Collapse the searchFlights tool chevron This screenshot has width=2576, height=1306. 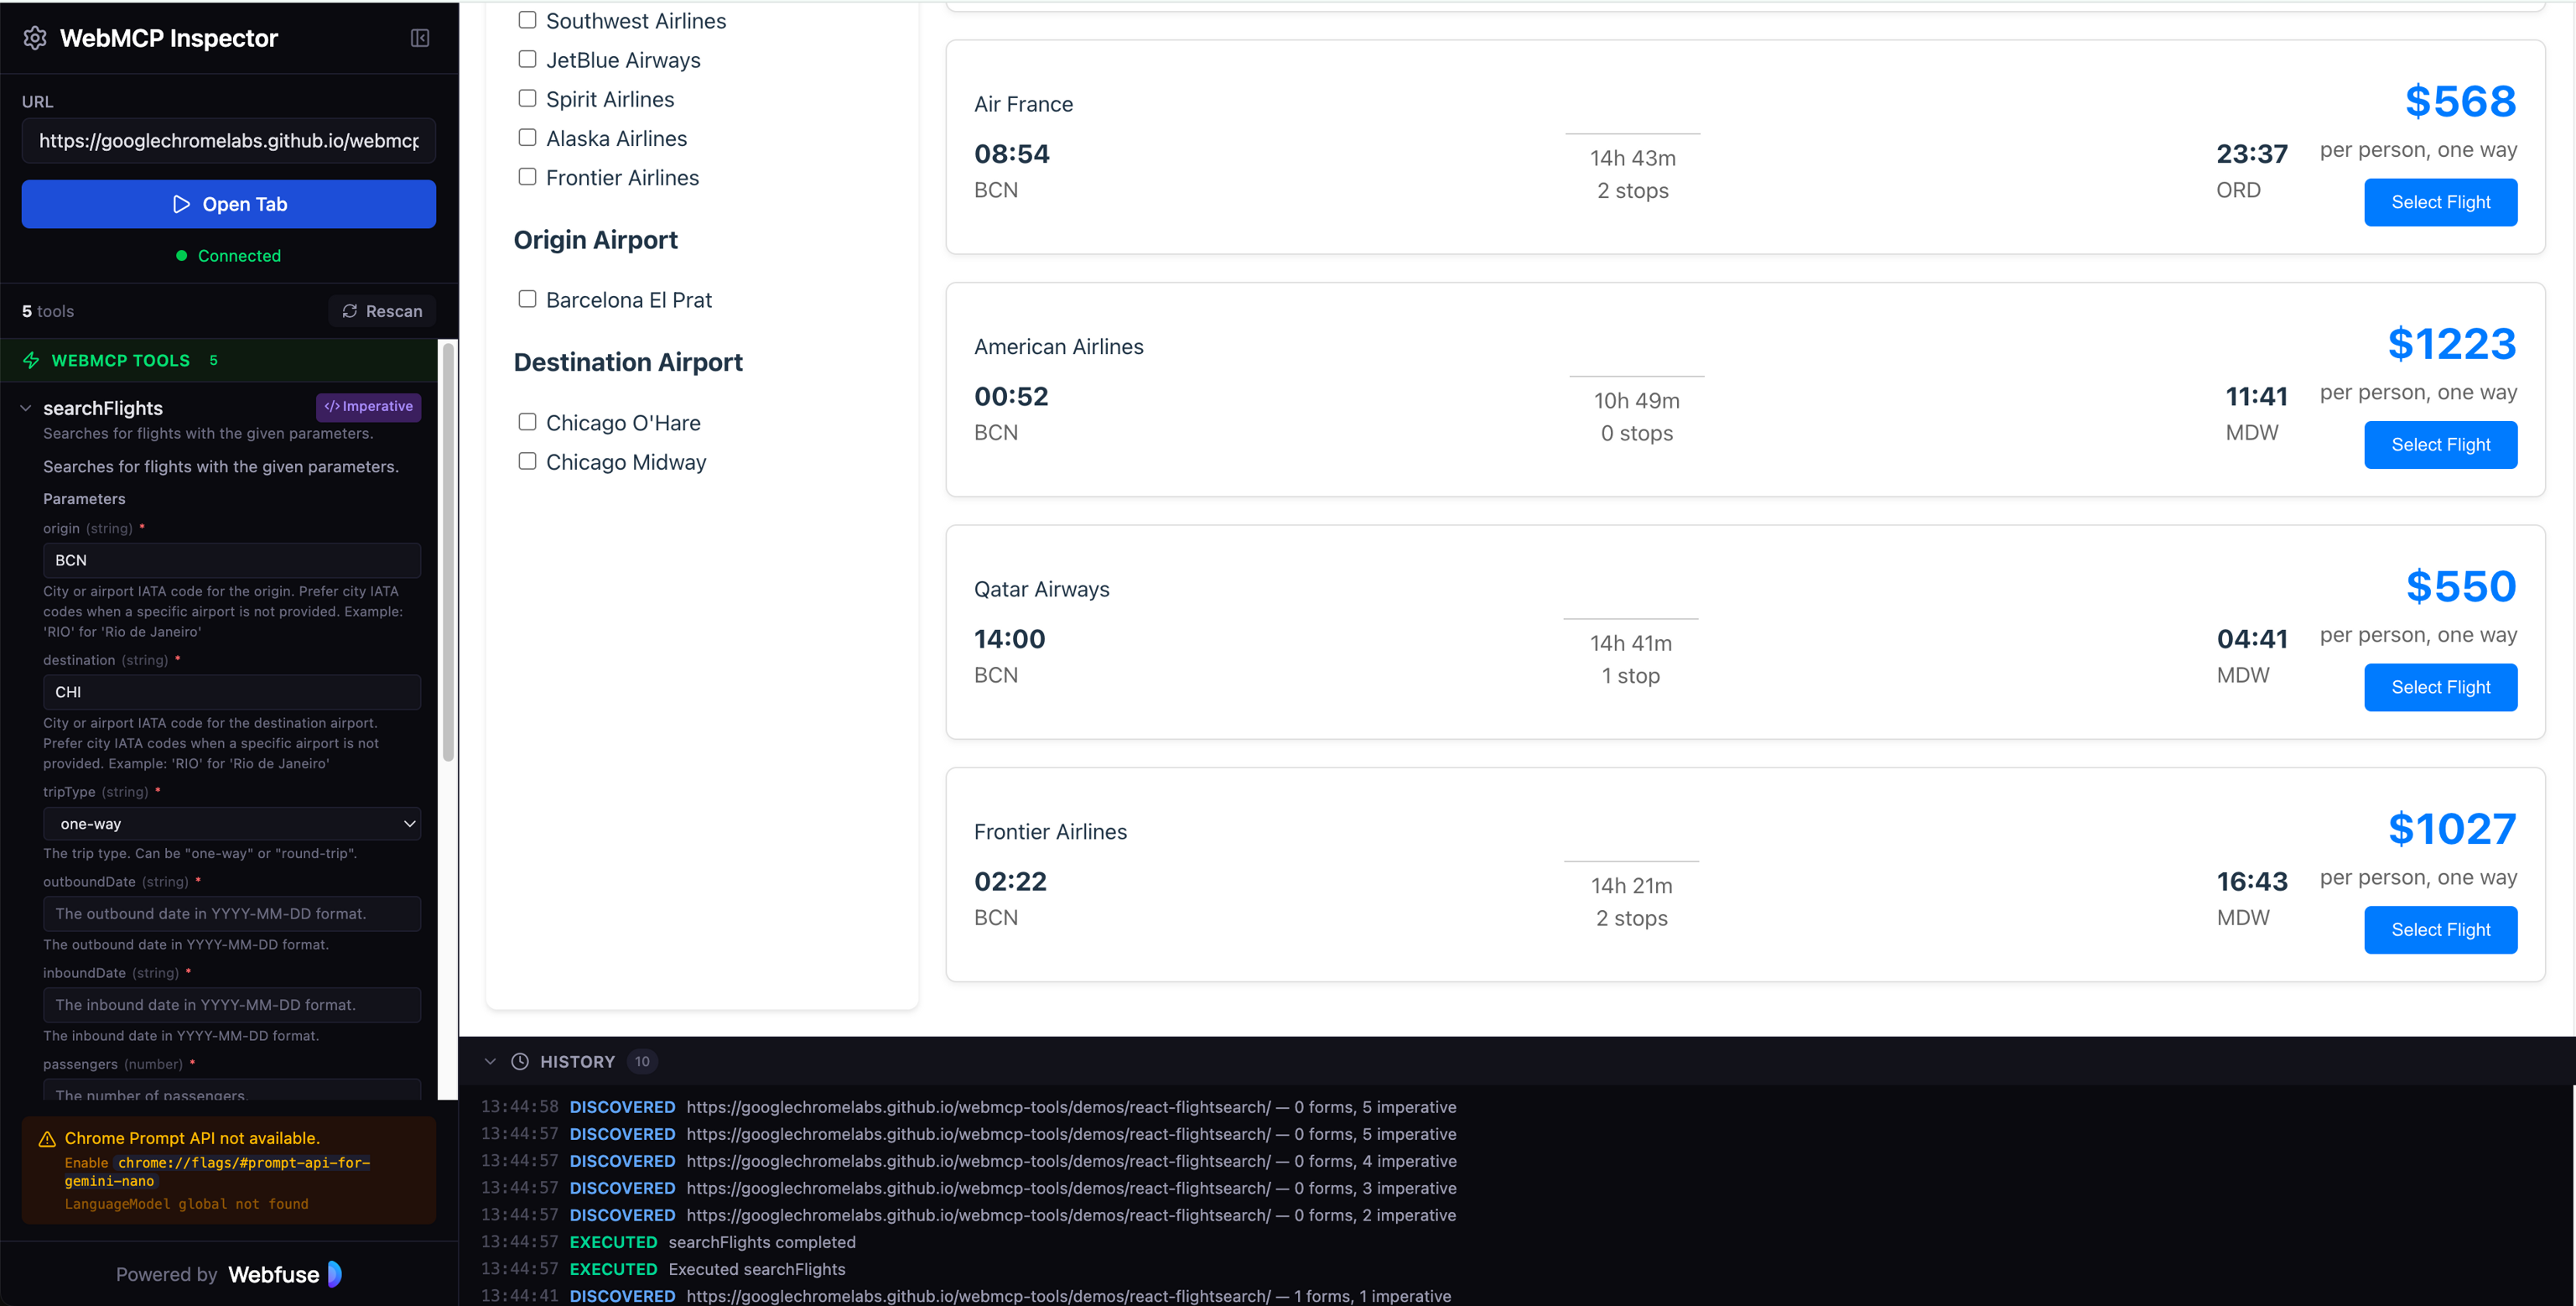[26, 408]
